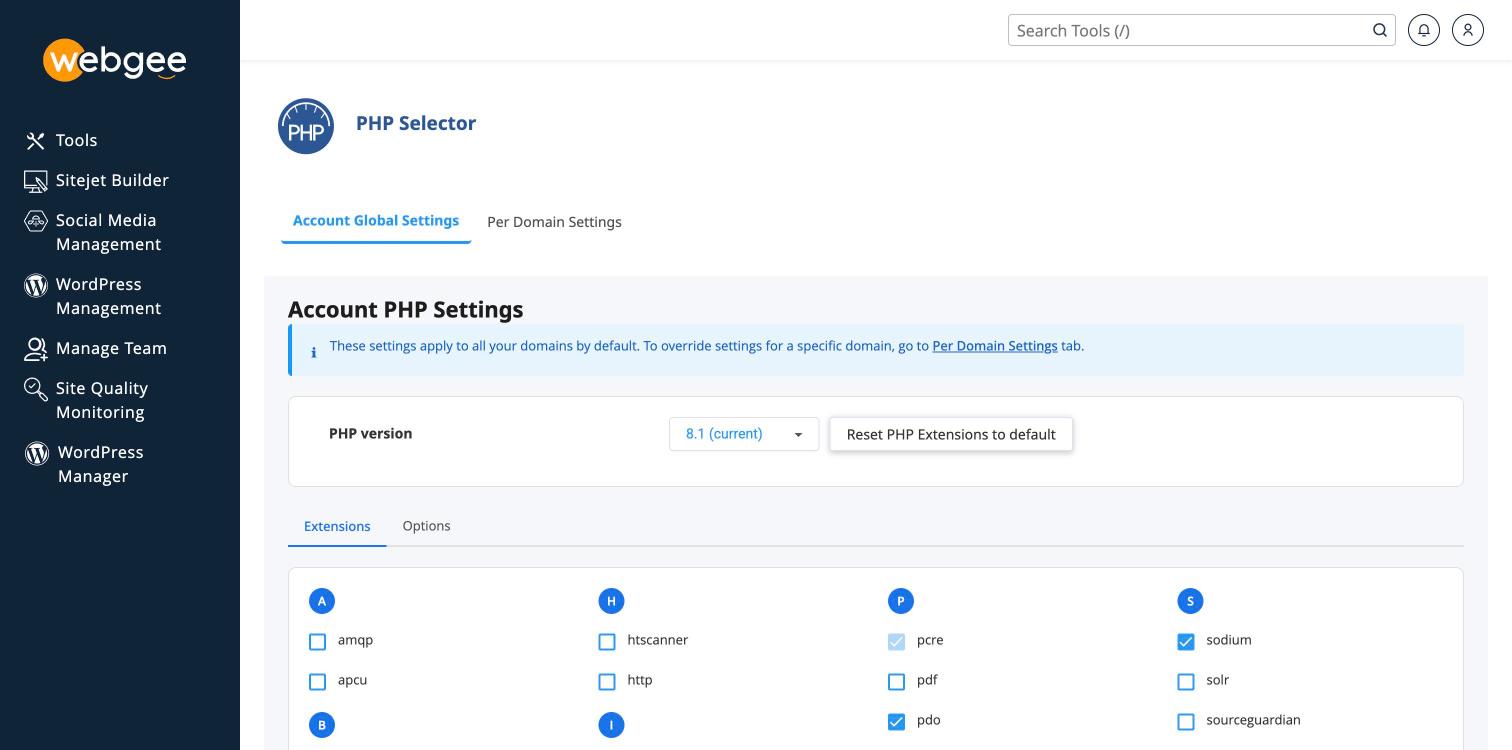This screenshot has width=1512, height=750.
Task: Click the letter H group badge
Action: 611,601
